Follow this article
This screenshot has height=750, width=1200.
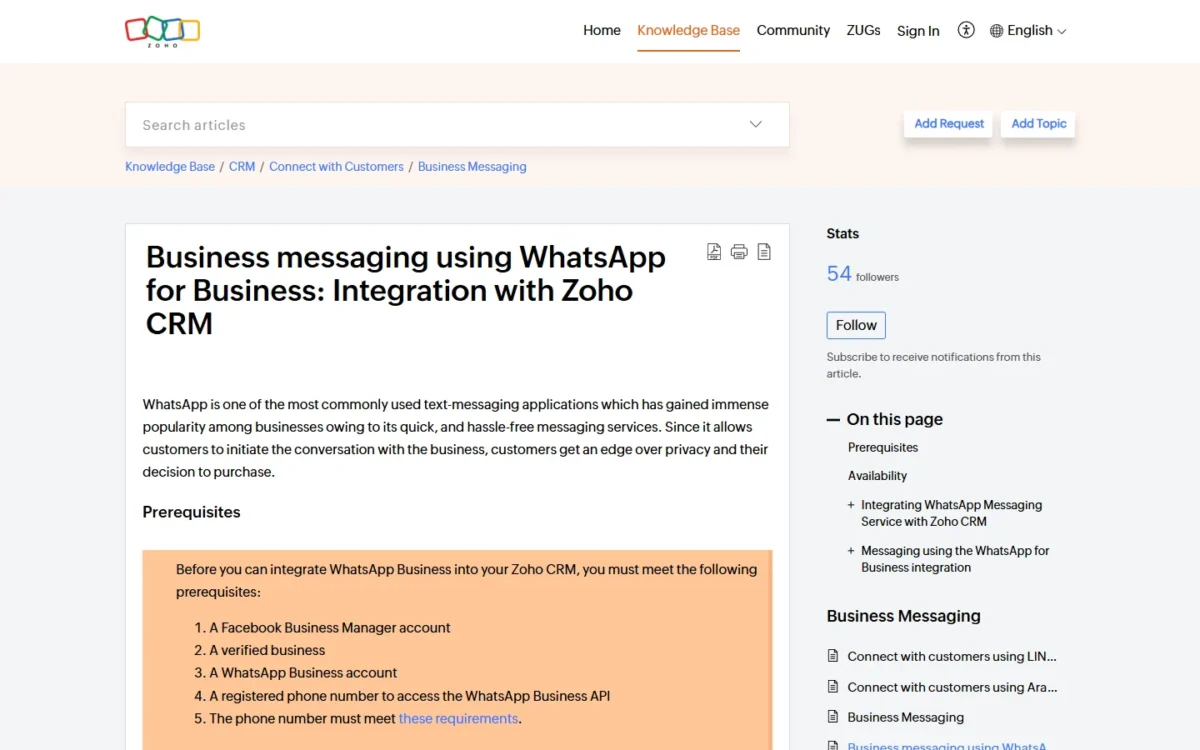click(x=856, y=325)
